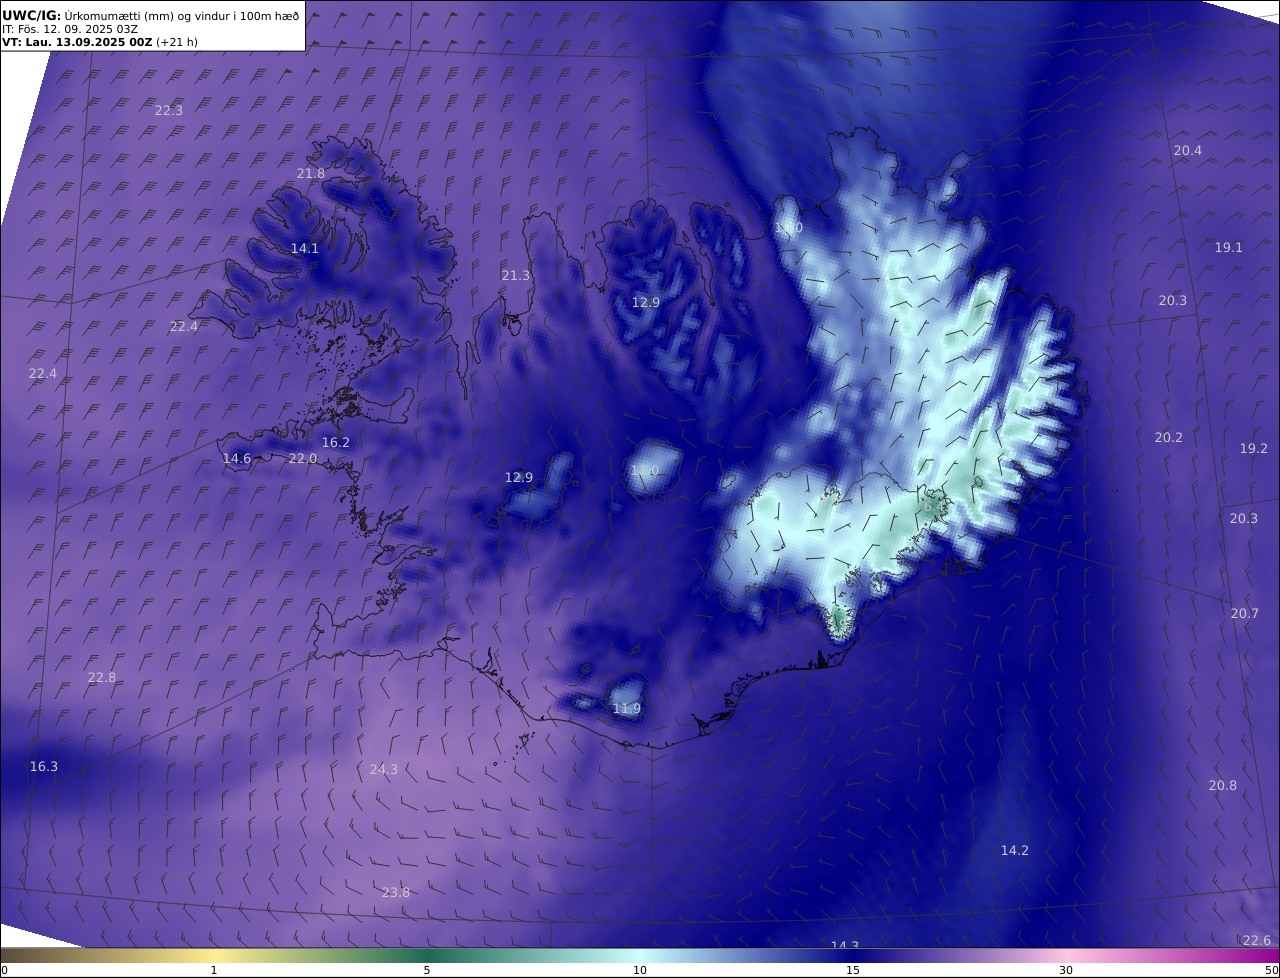Screen dimensions: 1280x978
Task: Click the 22.6 value label
Action: click(x=1257, y=940)
